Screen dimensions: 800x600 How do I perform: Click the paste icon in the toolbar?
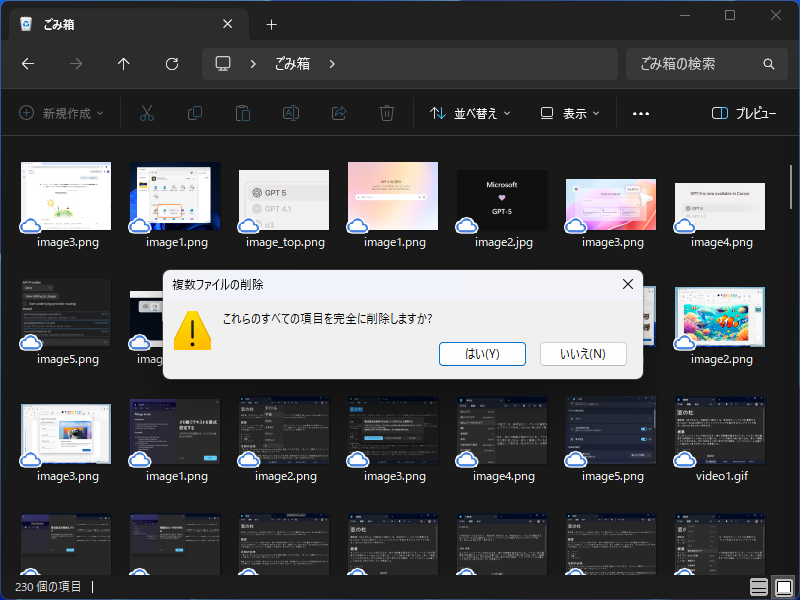click(x=243, y=113)
